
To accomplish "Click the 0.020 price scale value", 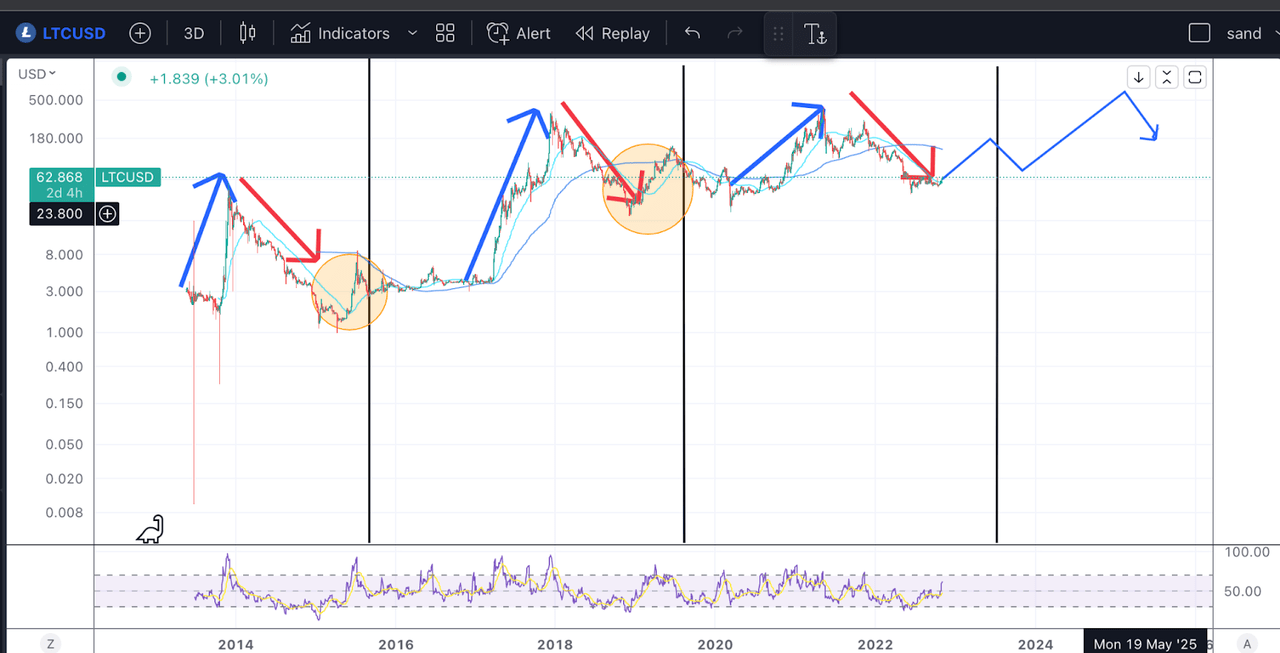I will click(62, 478).
